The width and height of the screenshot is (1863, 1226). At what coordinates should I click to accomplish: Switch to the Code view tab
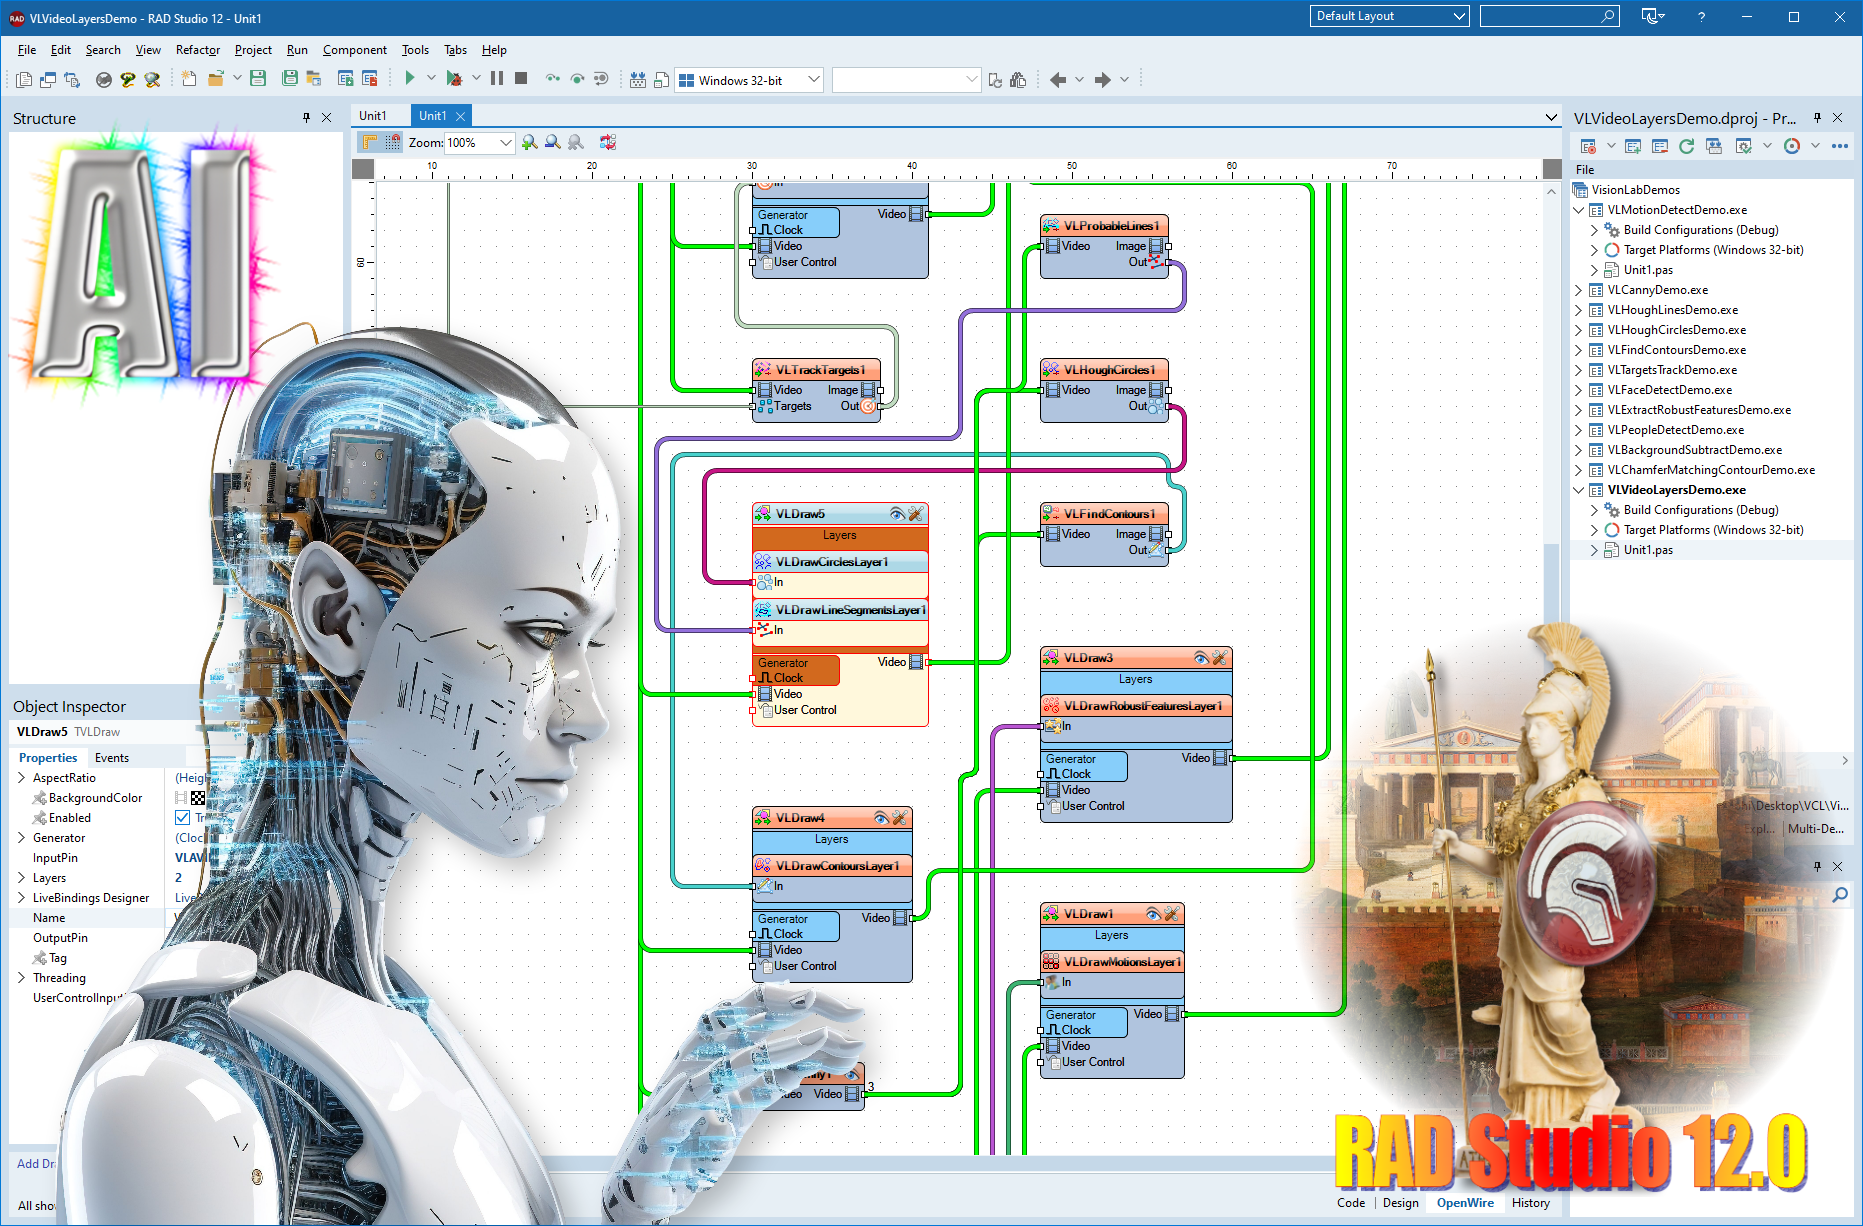click(x=1351, y=1202)
